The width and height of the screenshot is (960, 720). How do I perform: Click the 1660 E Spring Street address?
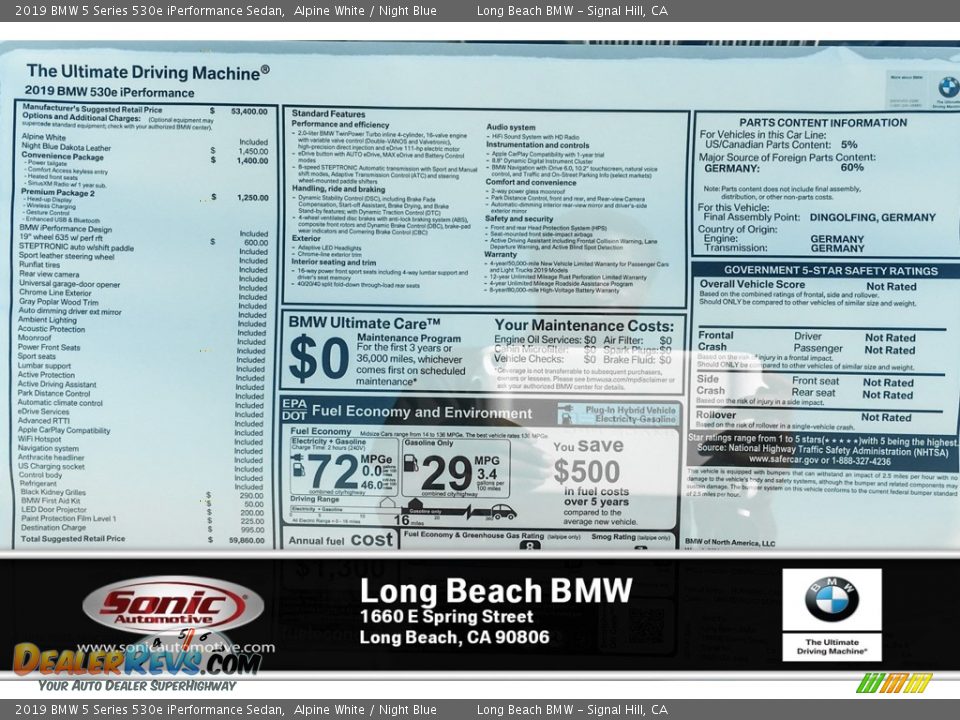tap(446, 617)
